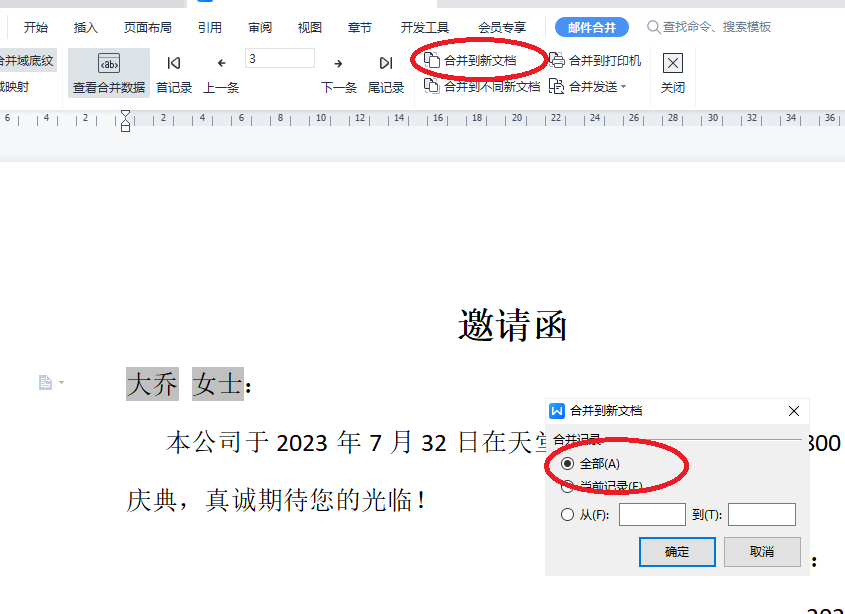The height and width of the screenshot is (614, 845).
Task: Click 合并到打印机 print merge
Action: click(x=595, y=60)
